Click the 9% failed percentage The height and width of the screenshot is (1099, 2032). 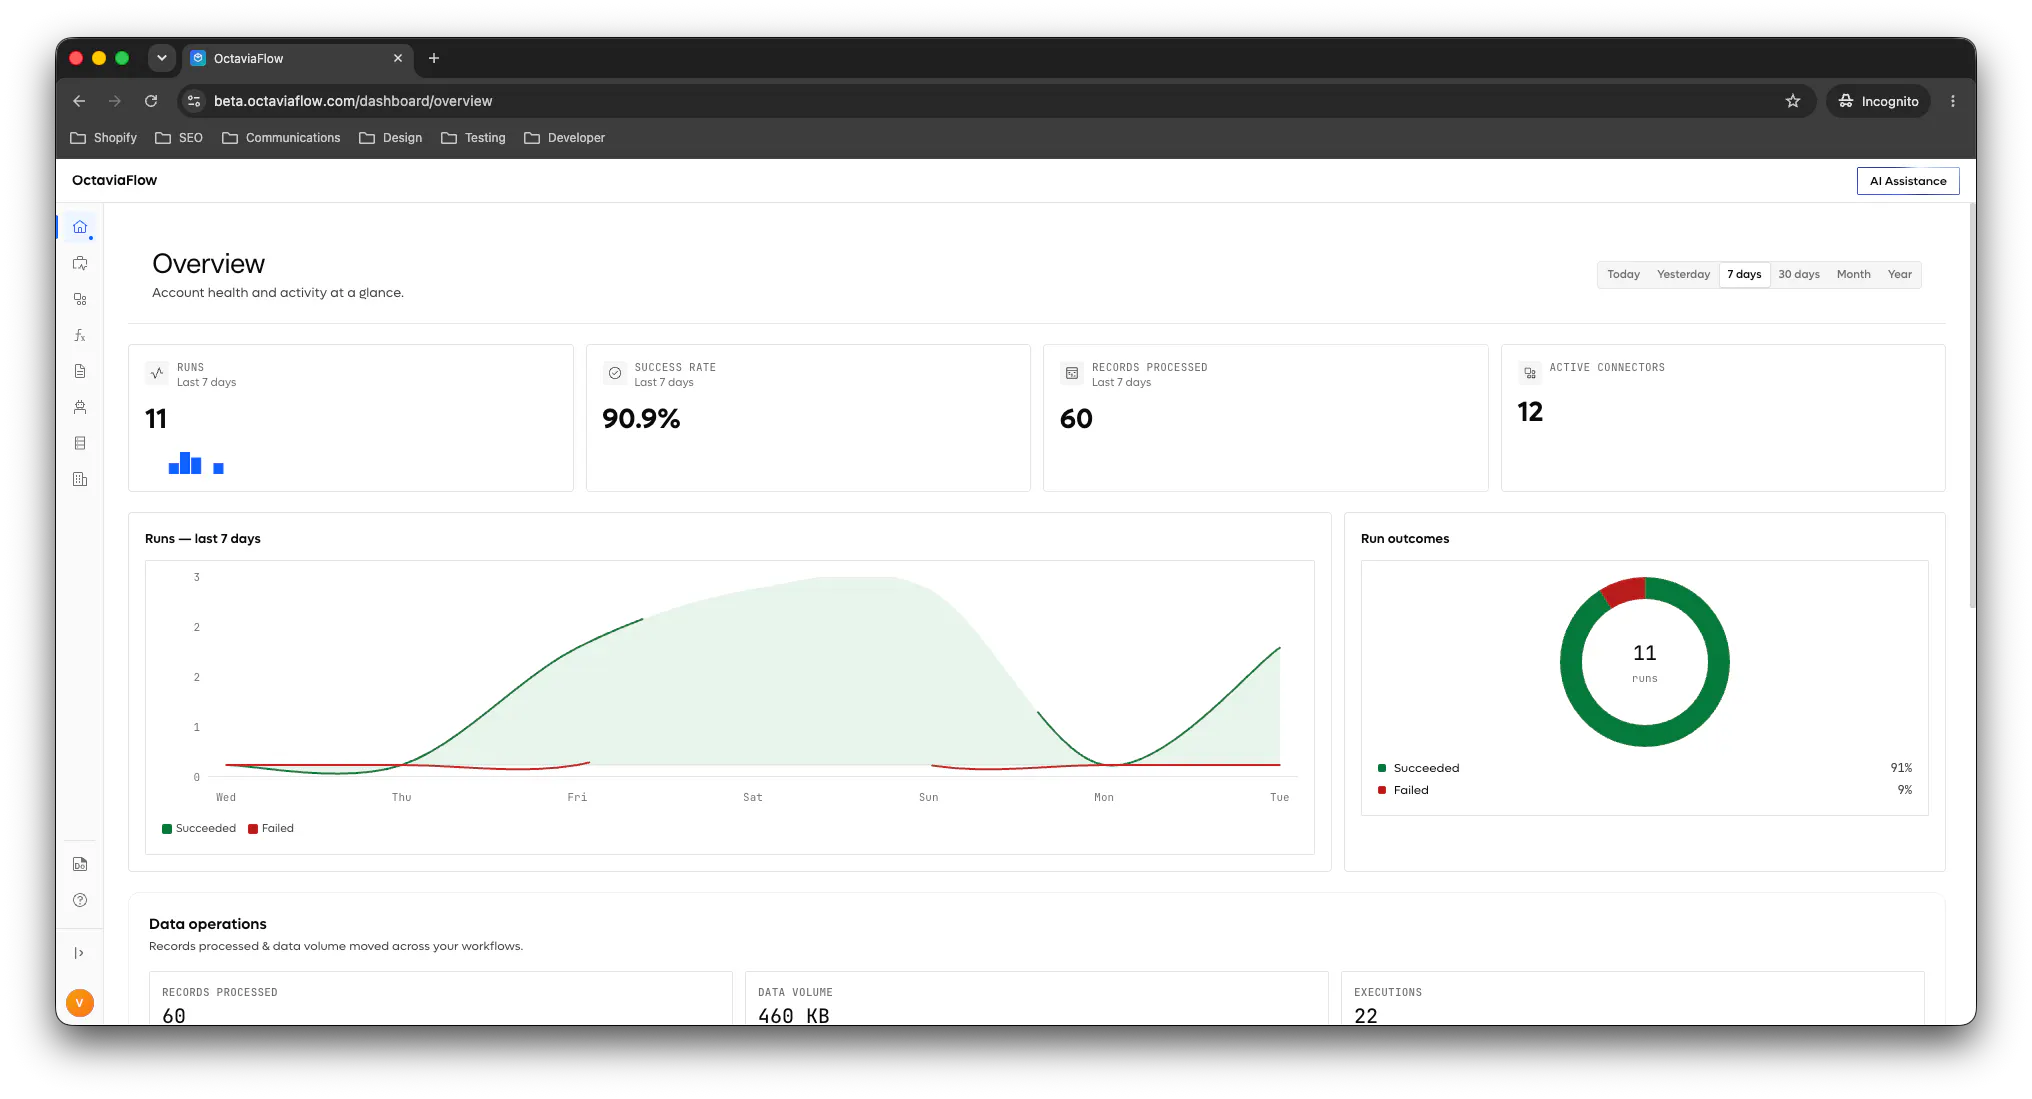tap(1905, 790)
